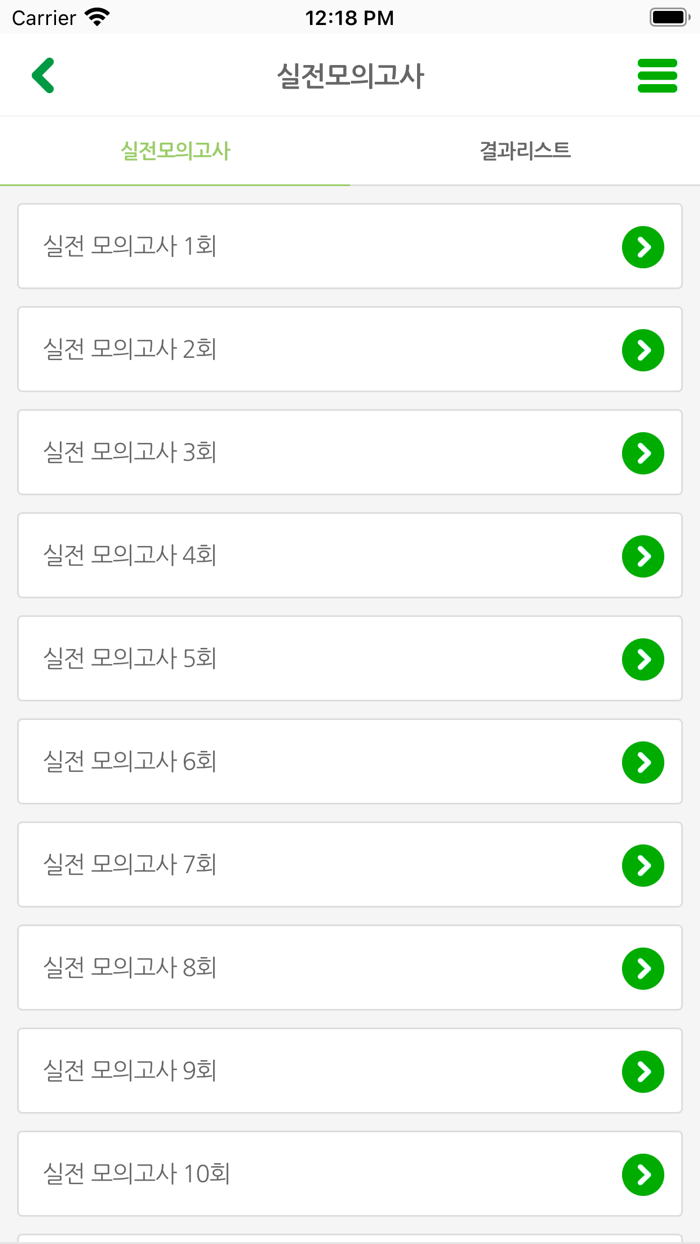Select the 실전모의고사 tab
The height and width of the screenshot is (1244, 700).
[175, 150]
